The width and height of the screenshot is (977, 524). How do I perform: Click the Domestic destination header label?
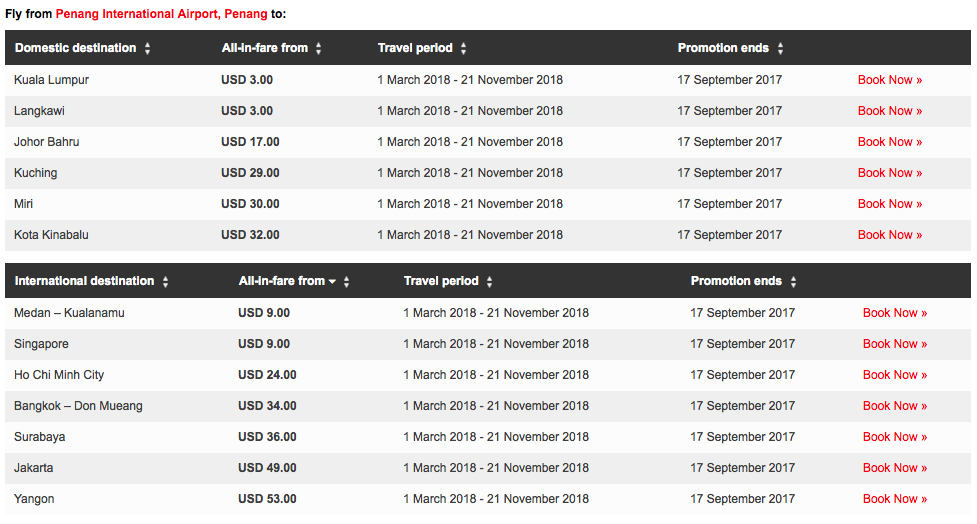(75, 48)
